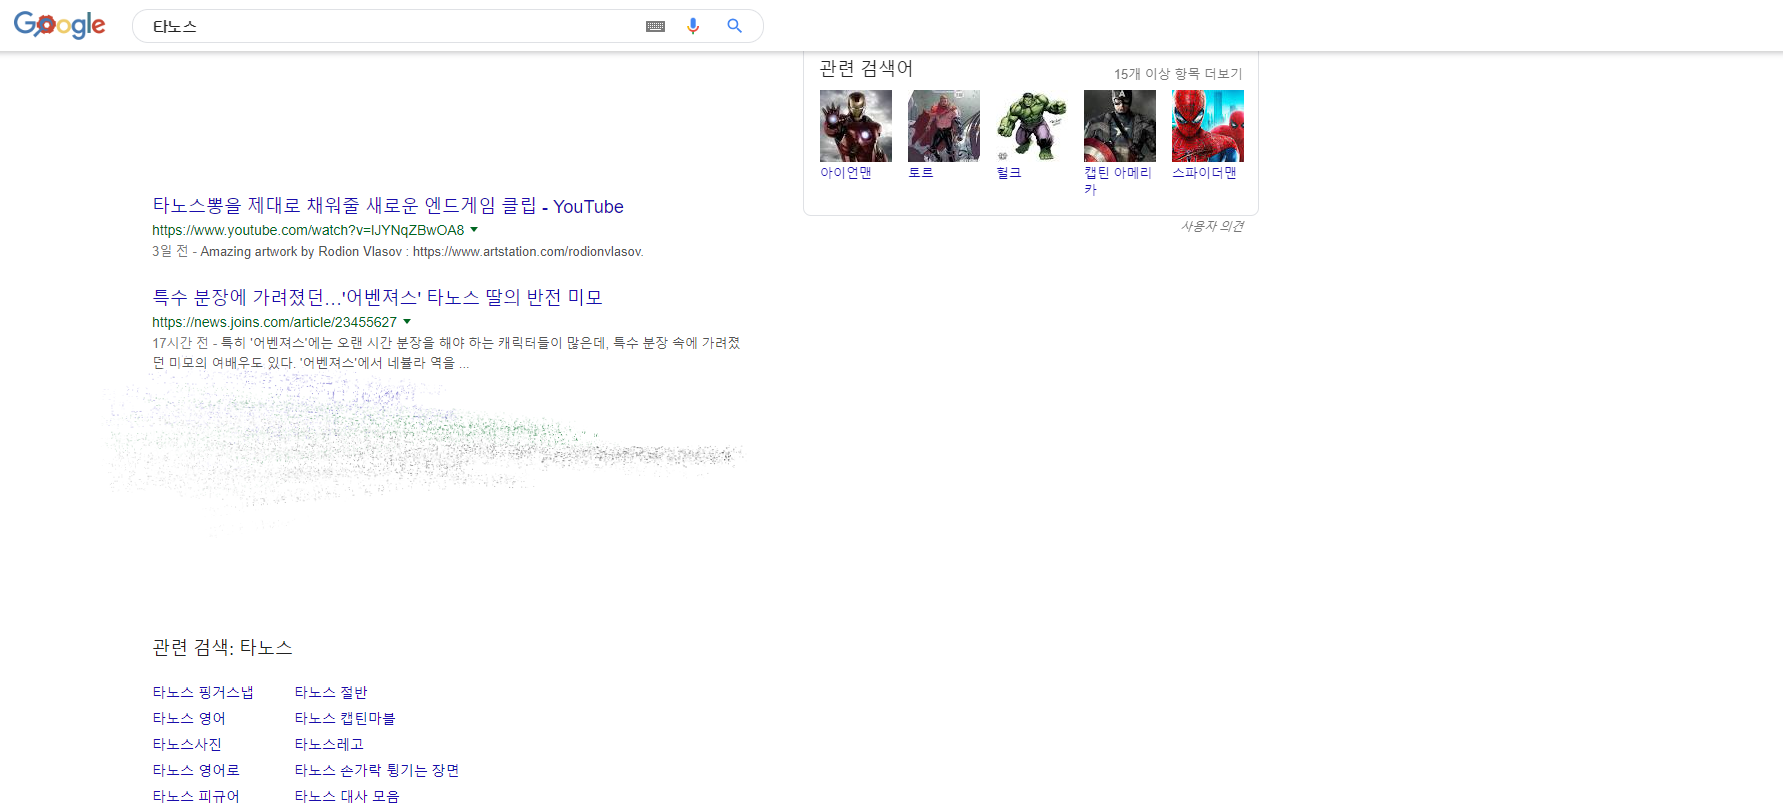
Task: Open the on-screen keyboard input tool
Action: click(656, 26)
